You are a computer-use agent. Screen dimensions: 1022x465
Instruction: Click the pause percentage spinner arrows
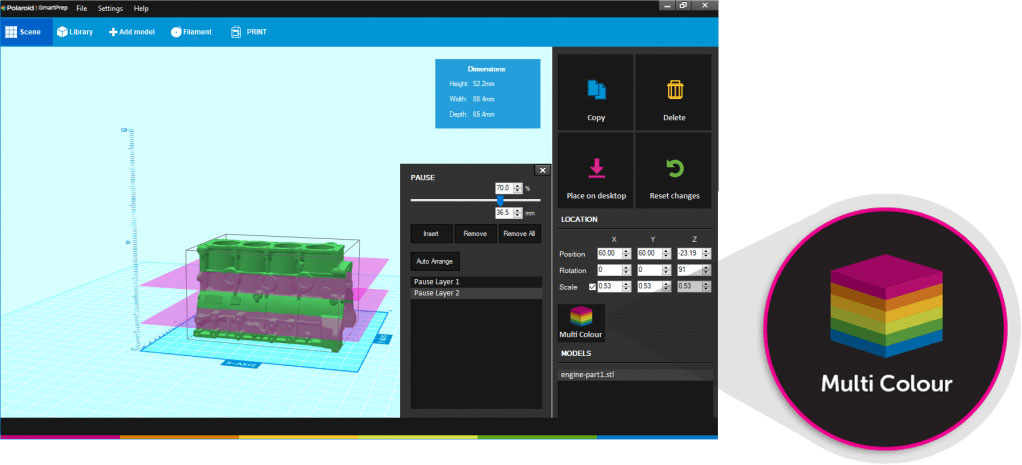(518, 188)
